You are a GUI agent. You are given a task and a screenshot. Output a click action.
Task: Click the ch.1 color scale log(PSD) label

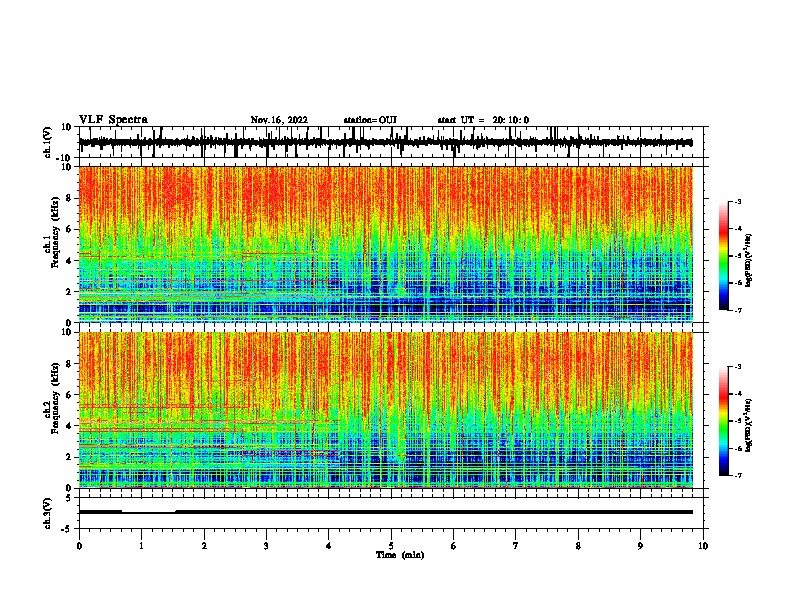point(748,261)
